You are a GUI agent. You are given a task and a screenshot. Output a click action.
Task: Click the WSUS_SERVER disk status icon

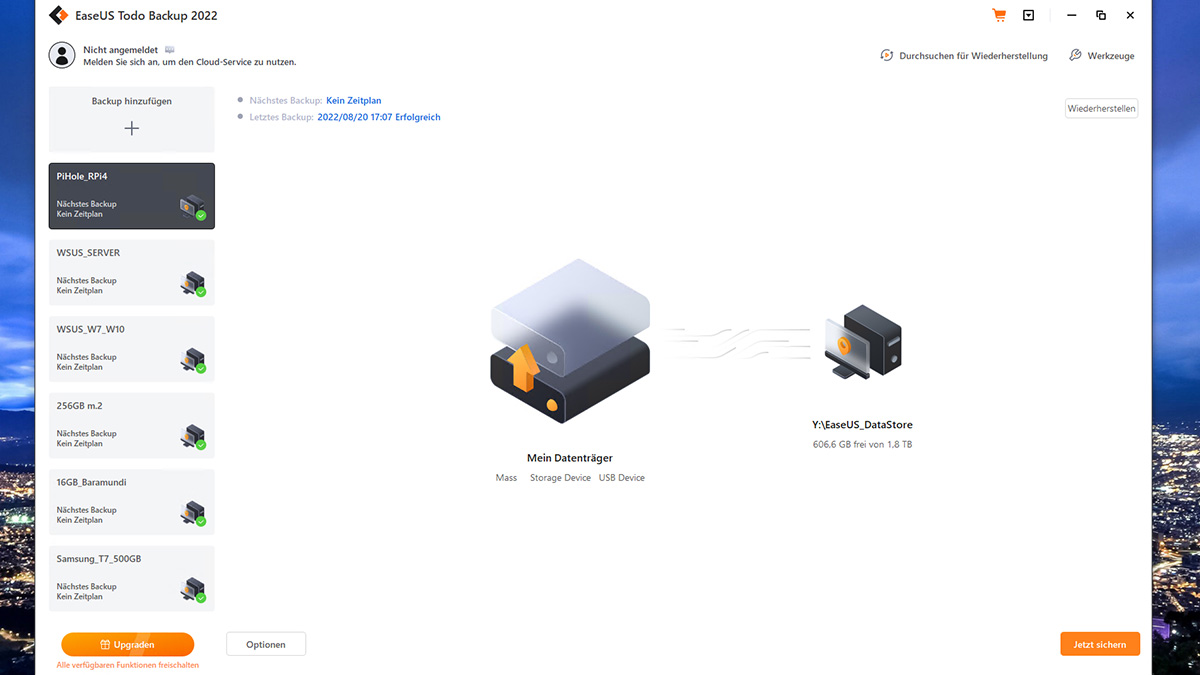click(193, 284)
